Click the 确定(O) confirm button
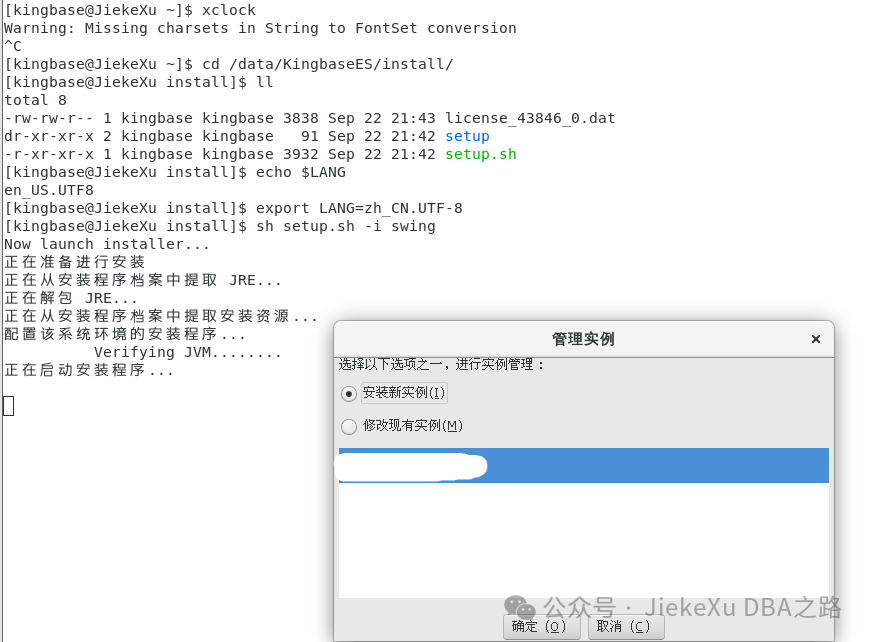Image resolution: width=869 pixels, height=642 pixels. (540, 625)
